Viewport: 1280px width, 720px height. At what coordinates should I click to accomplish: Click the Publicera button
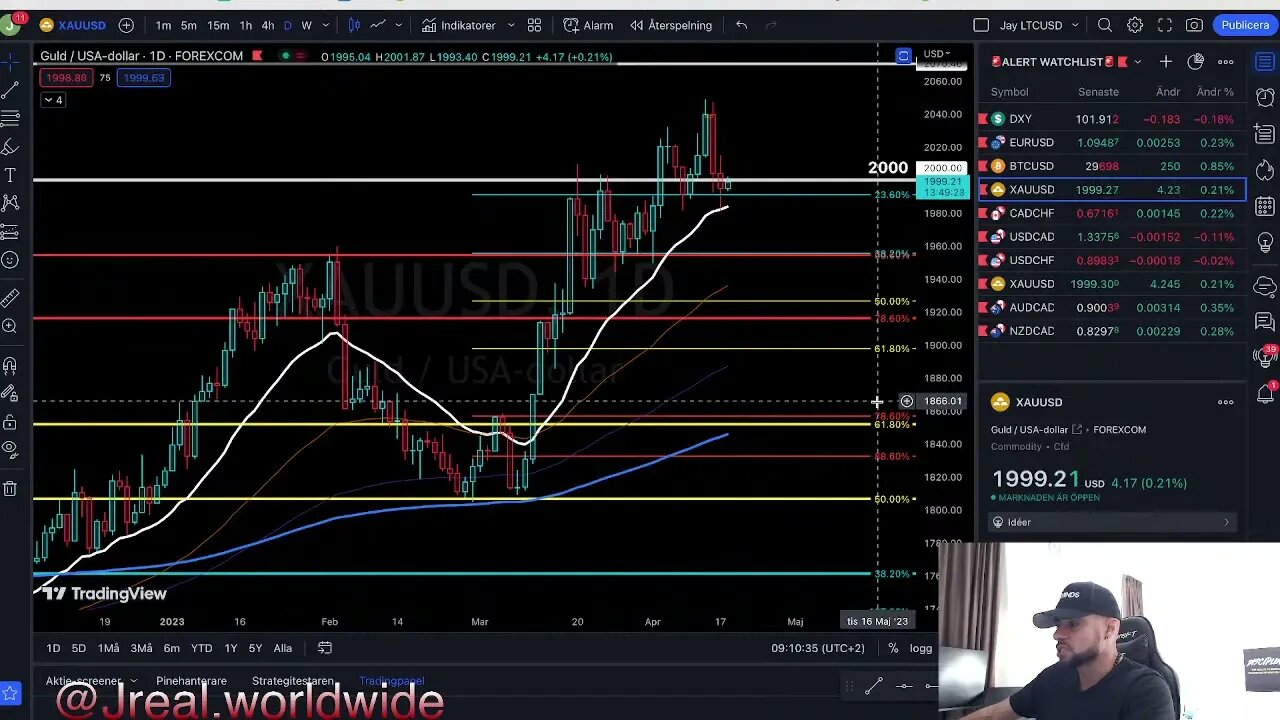click(1245, 25)
